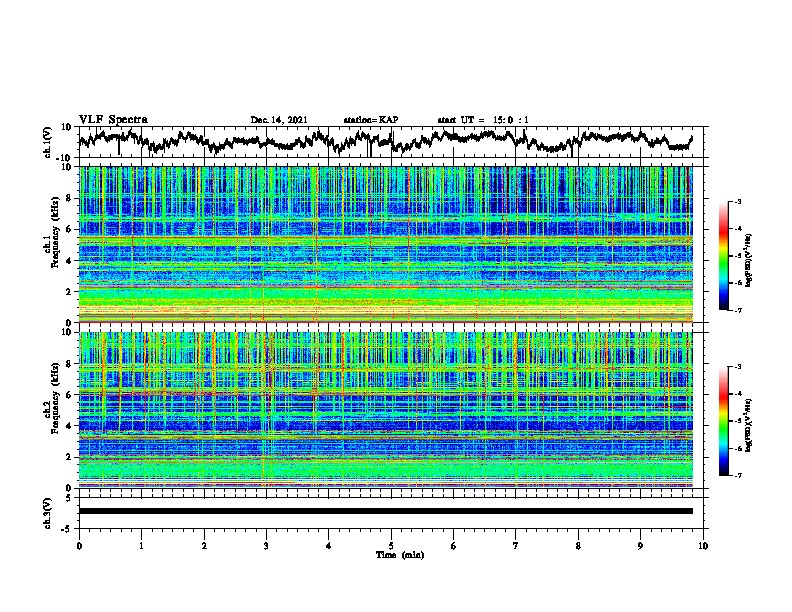Click the "Time (min)" axis label

tap(400, 555)
